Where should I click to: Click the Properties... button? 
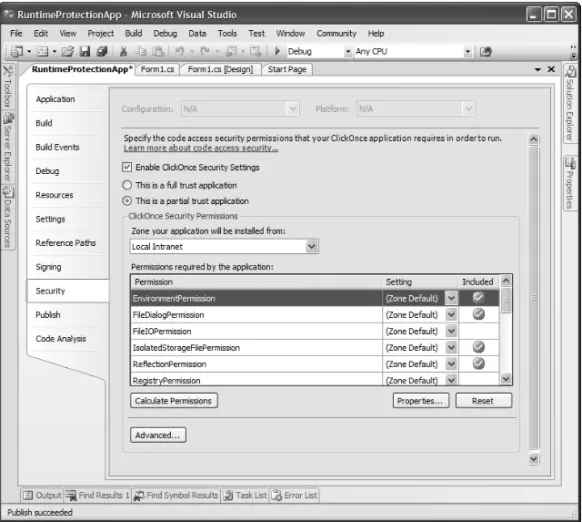(421, 401)
